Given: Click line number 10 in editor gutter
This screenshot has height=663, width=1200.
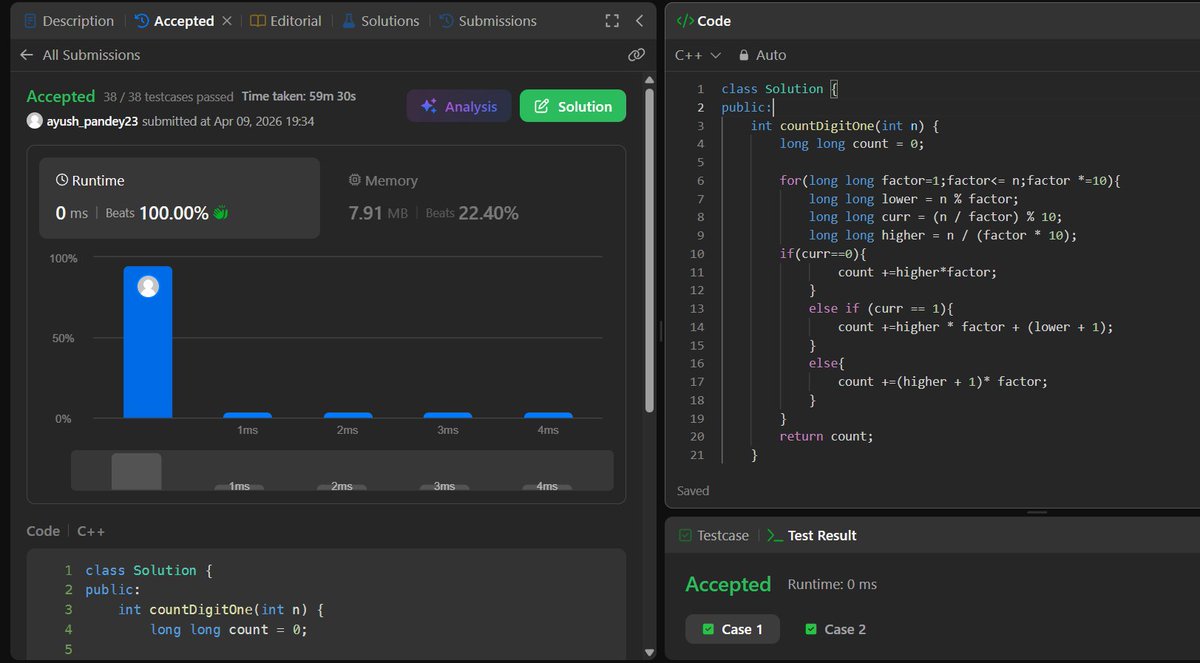Looking at the screenshot, I should pyautogui.click(x=697, y=254).
